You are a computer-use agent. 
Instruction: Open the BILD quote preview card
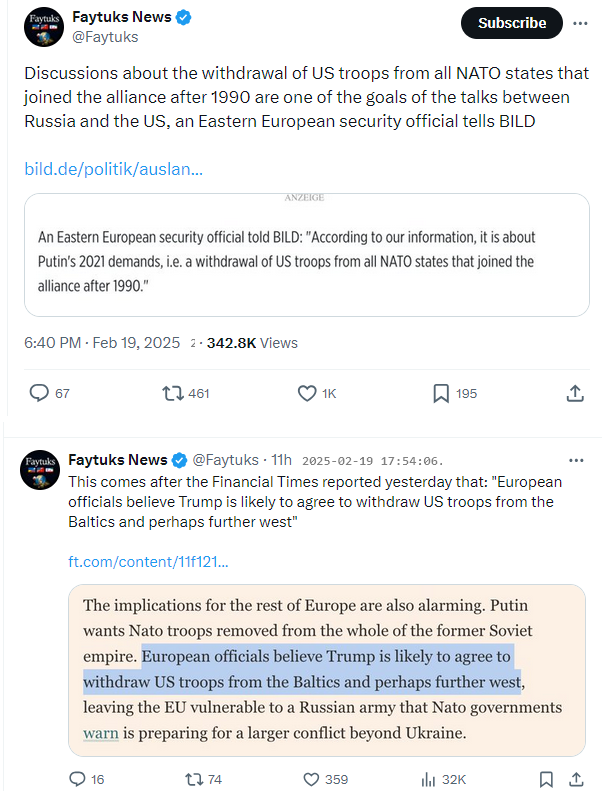click(306, 254)
